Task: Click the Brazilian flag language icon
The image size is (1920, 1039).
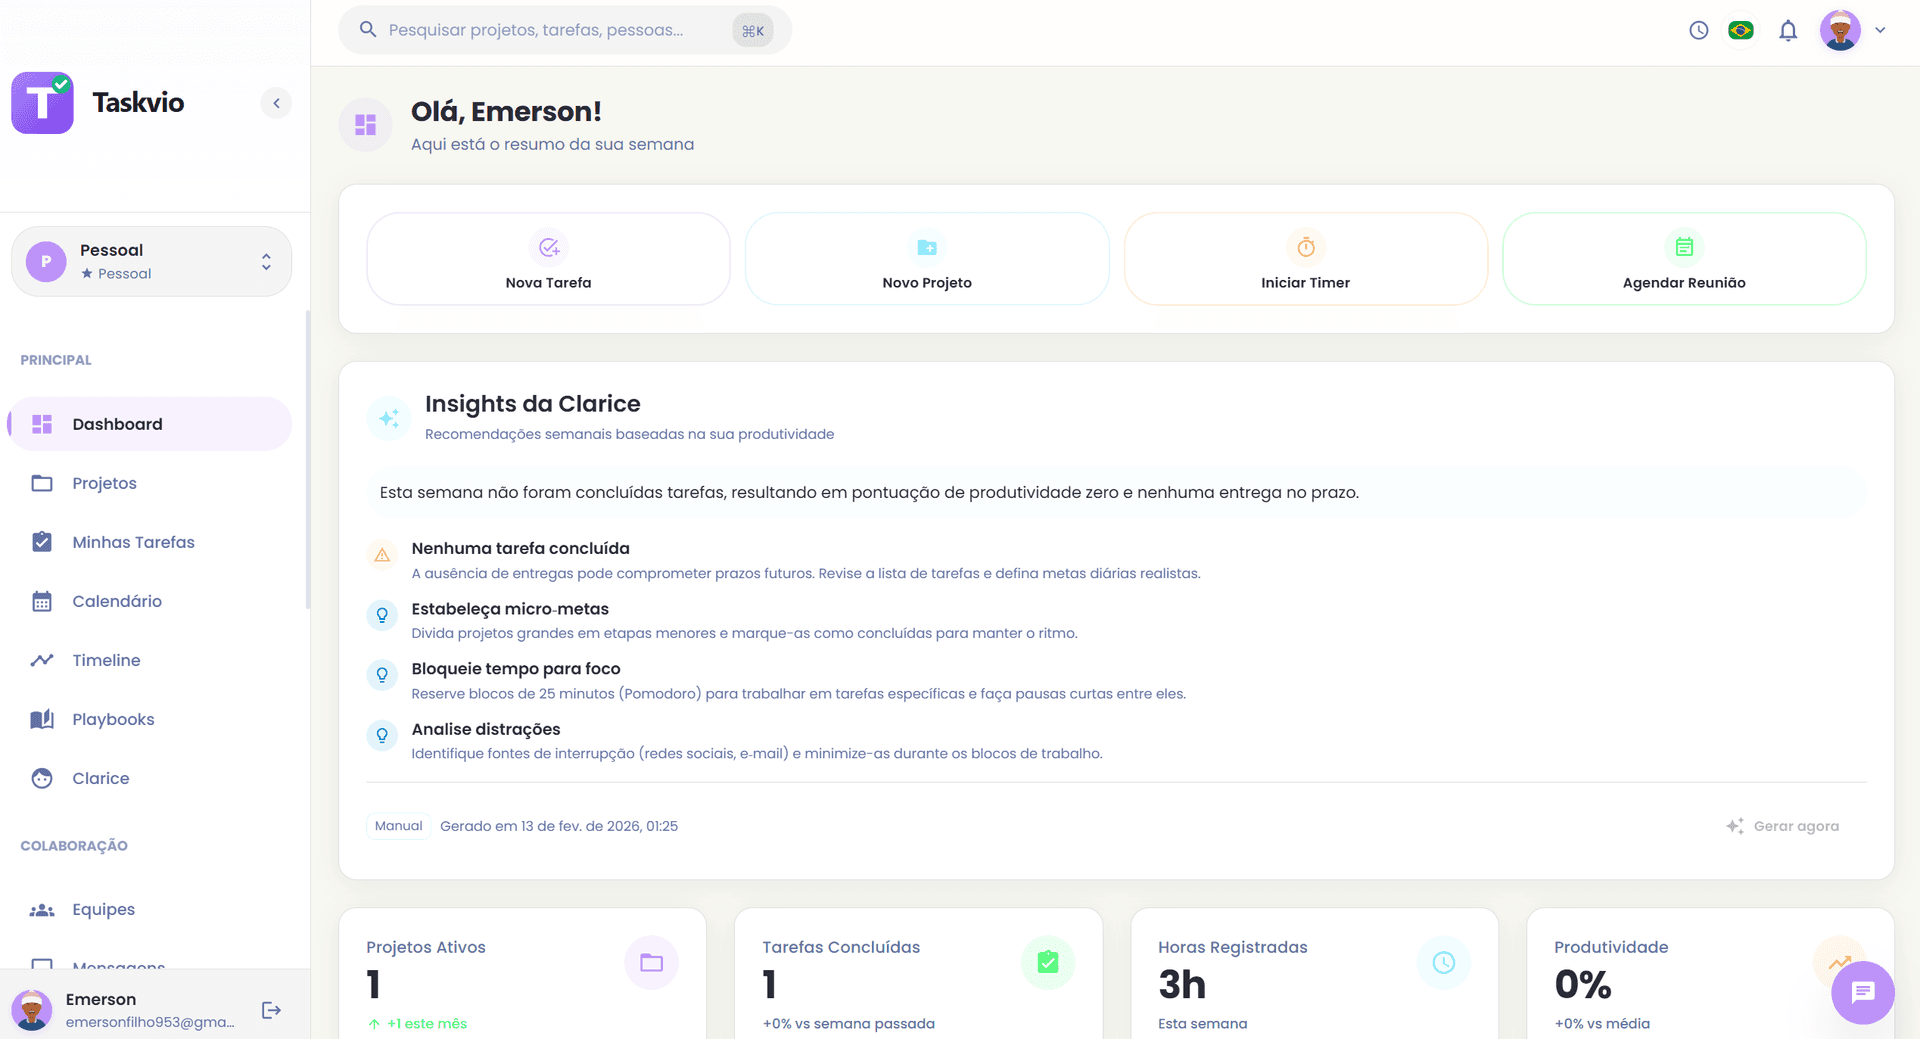Action: pyautogui.click(x=1740, y=30)
